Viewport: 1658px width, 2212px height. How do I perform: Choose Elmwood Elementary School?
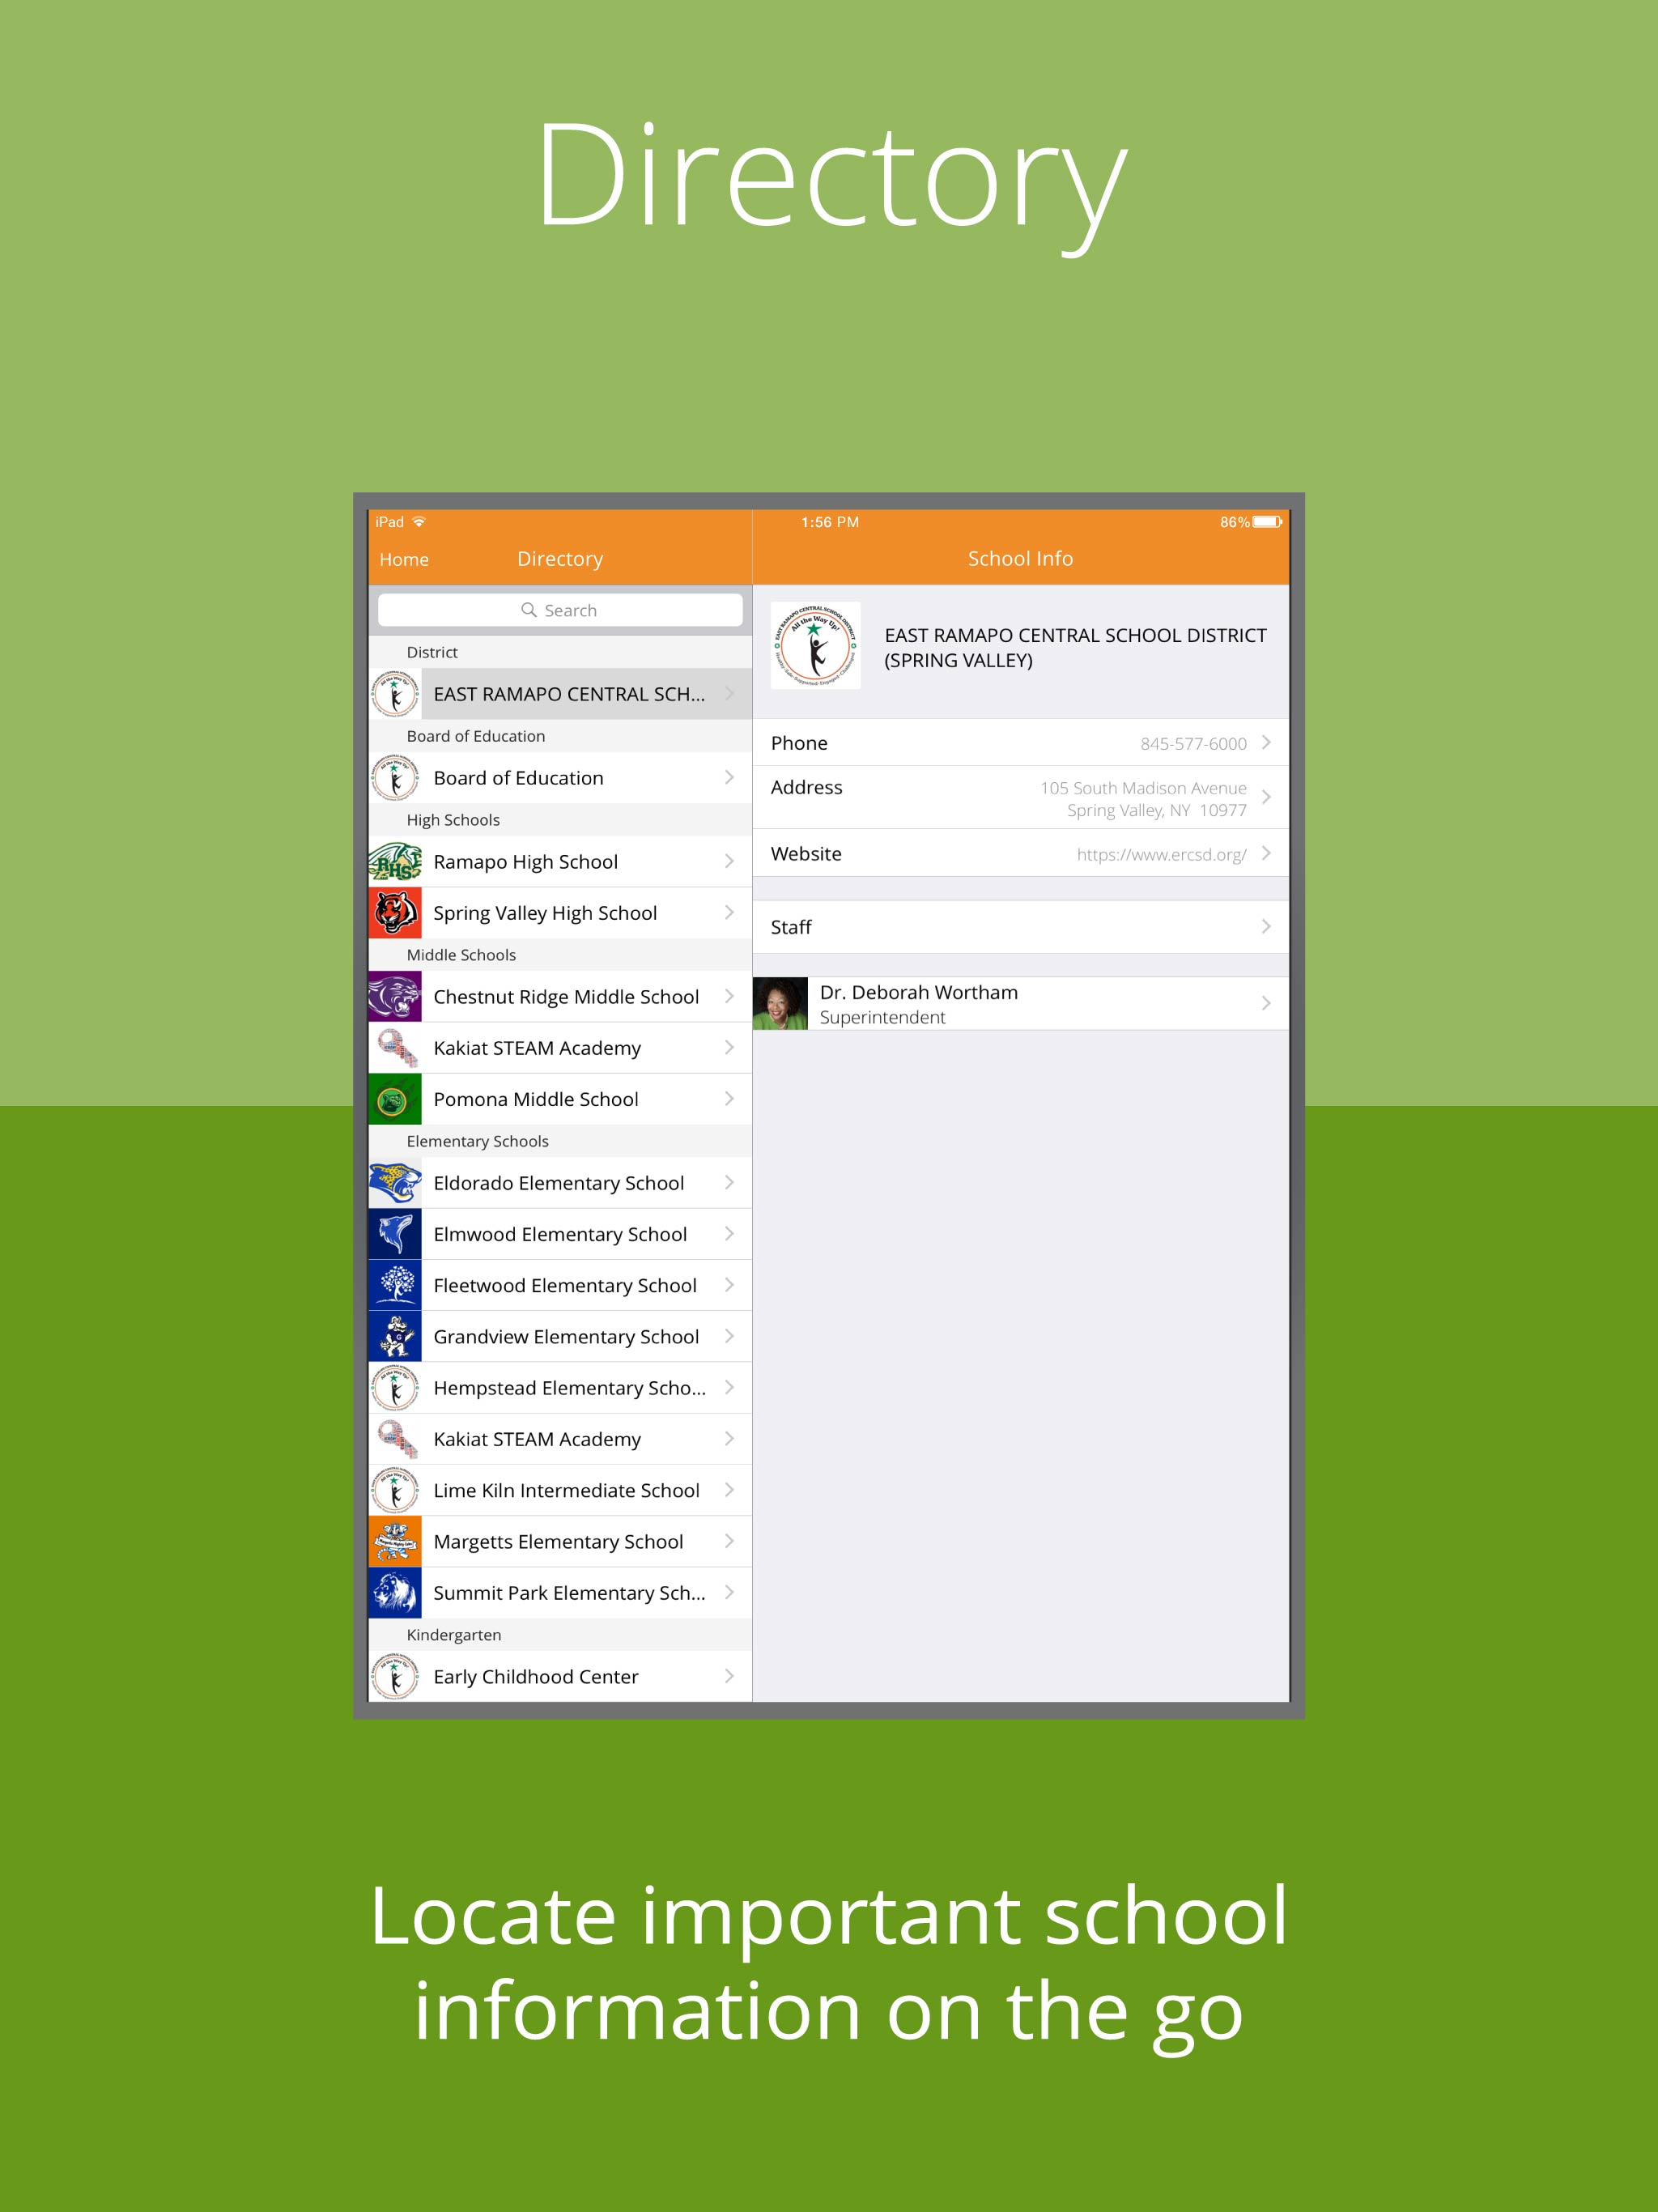pos(560,1234)
